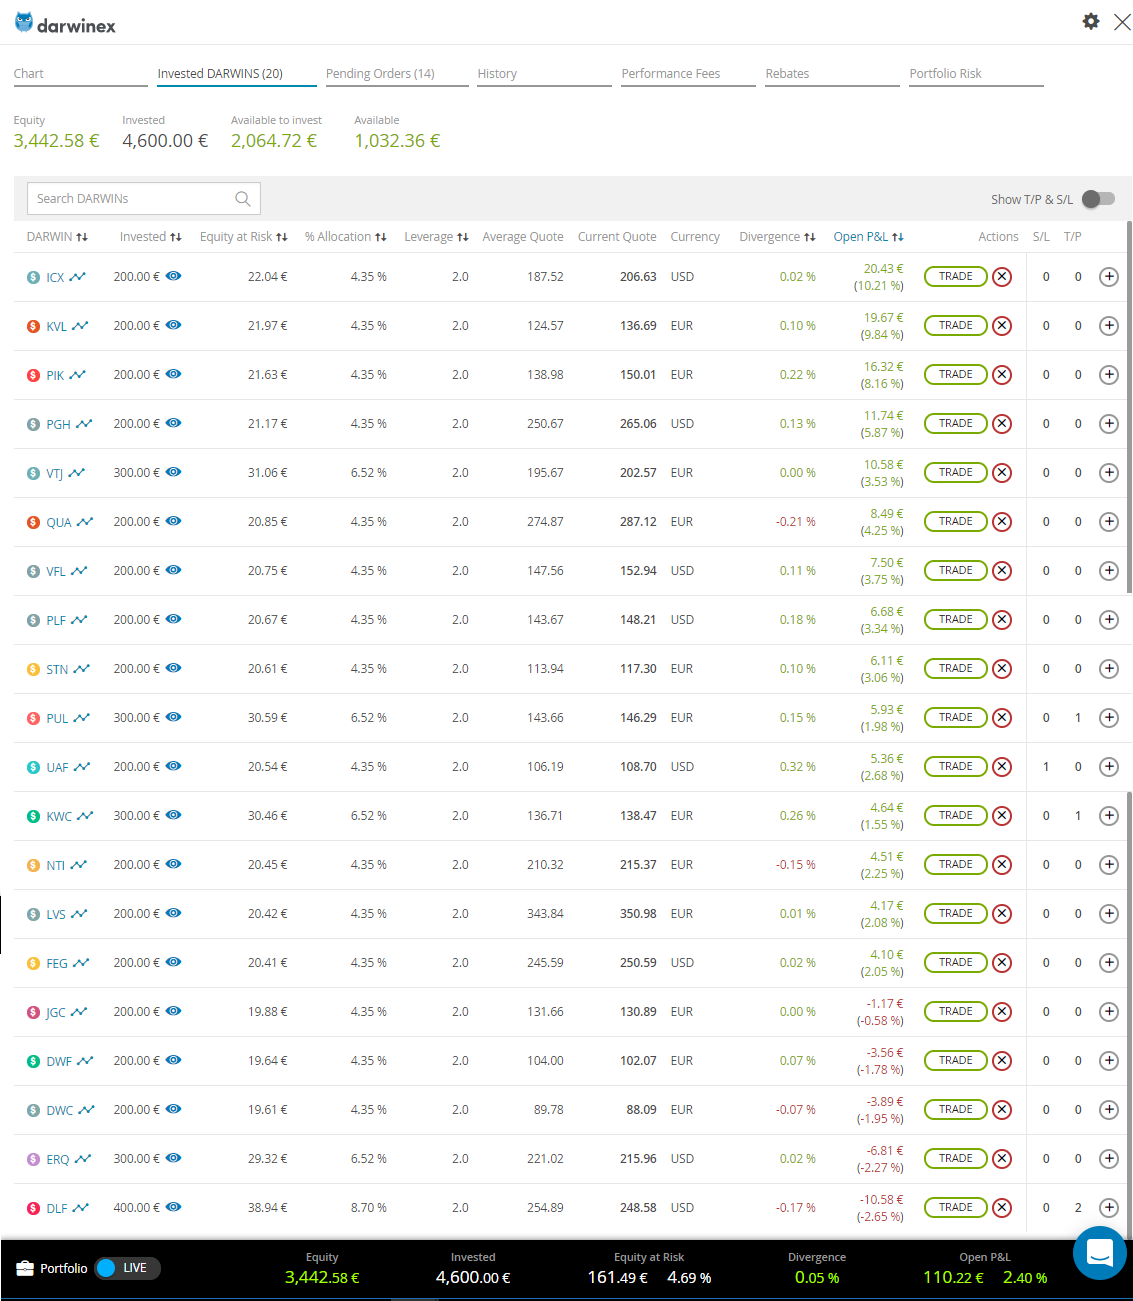This screenshot has height=1301, width=1133.
Task: Switch to the Chart tab
Action: pyautogui.click(x=81, y=74)
